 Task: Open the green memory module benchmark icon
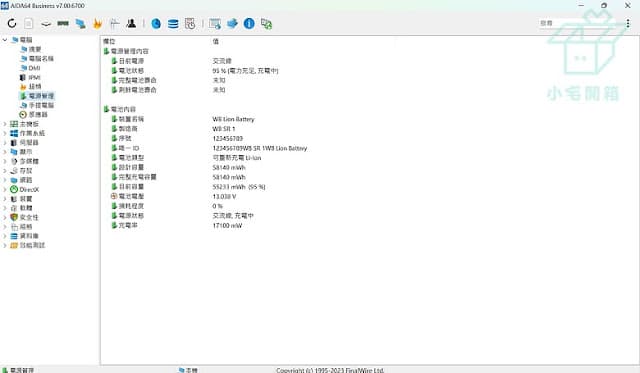click(63, 24)
